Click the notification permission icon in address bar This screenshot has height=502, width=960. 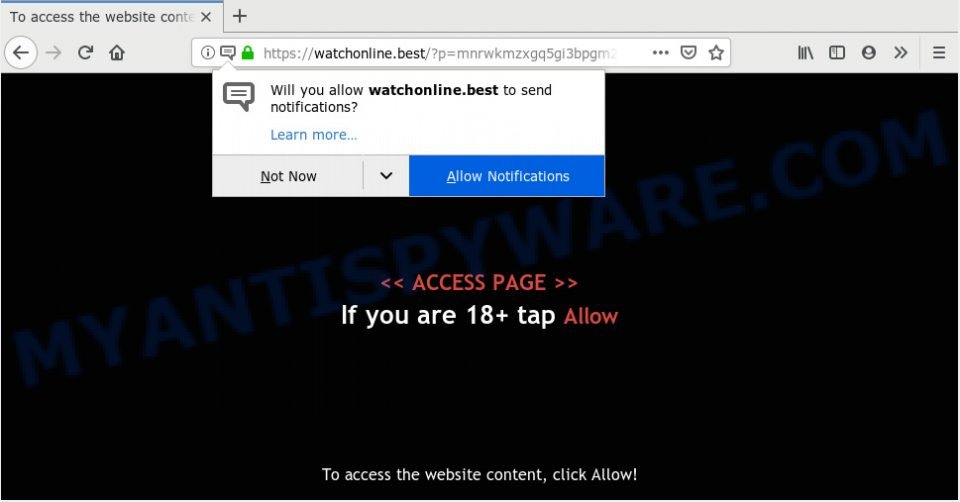click(228, 53)
